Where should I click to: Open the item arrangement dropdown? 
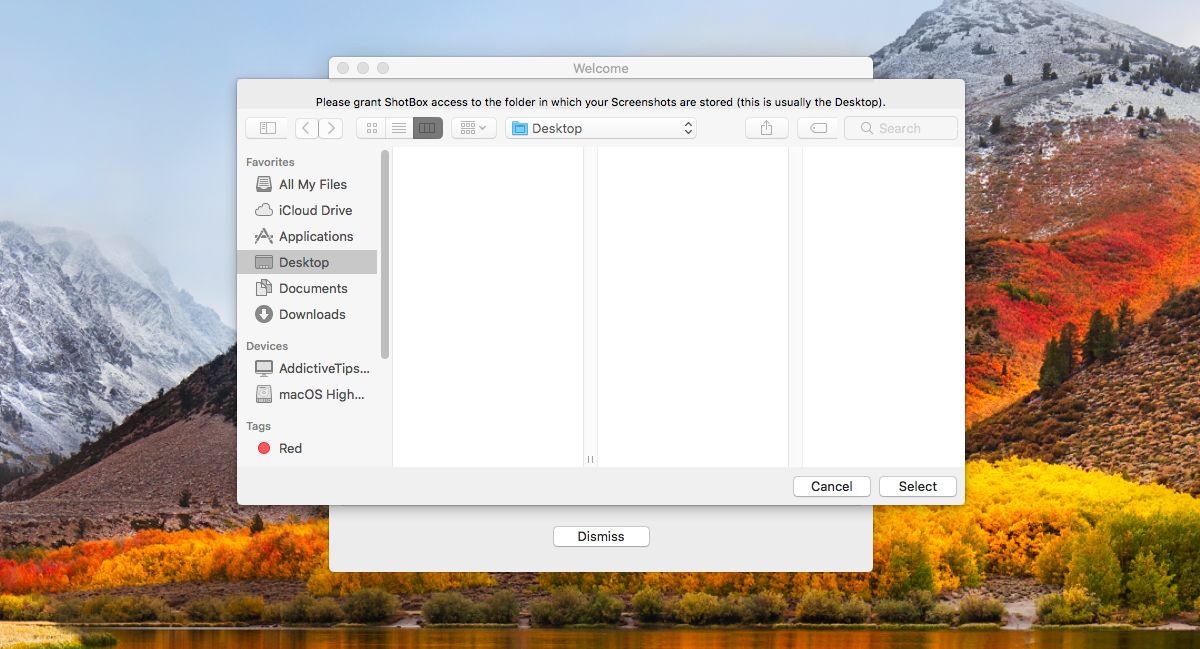pyautogui.click(x=474, y=128)
